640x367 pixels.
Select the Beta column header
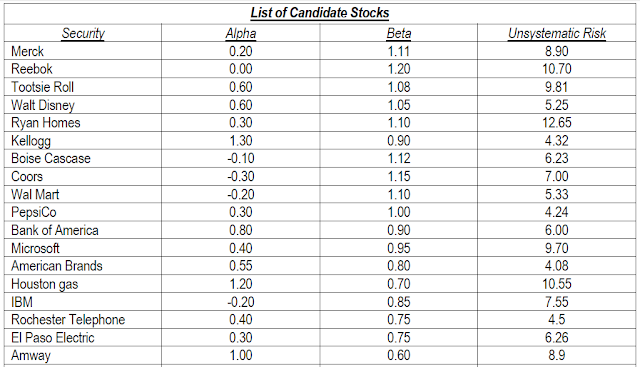(399, 33)
